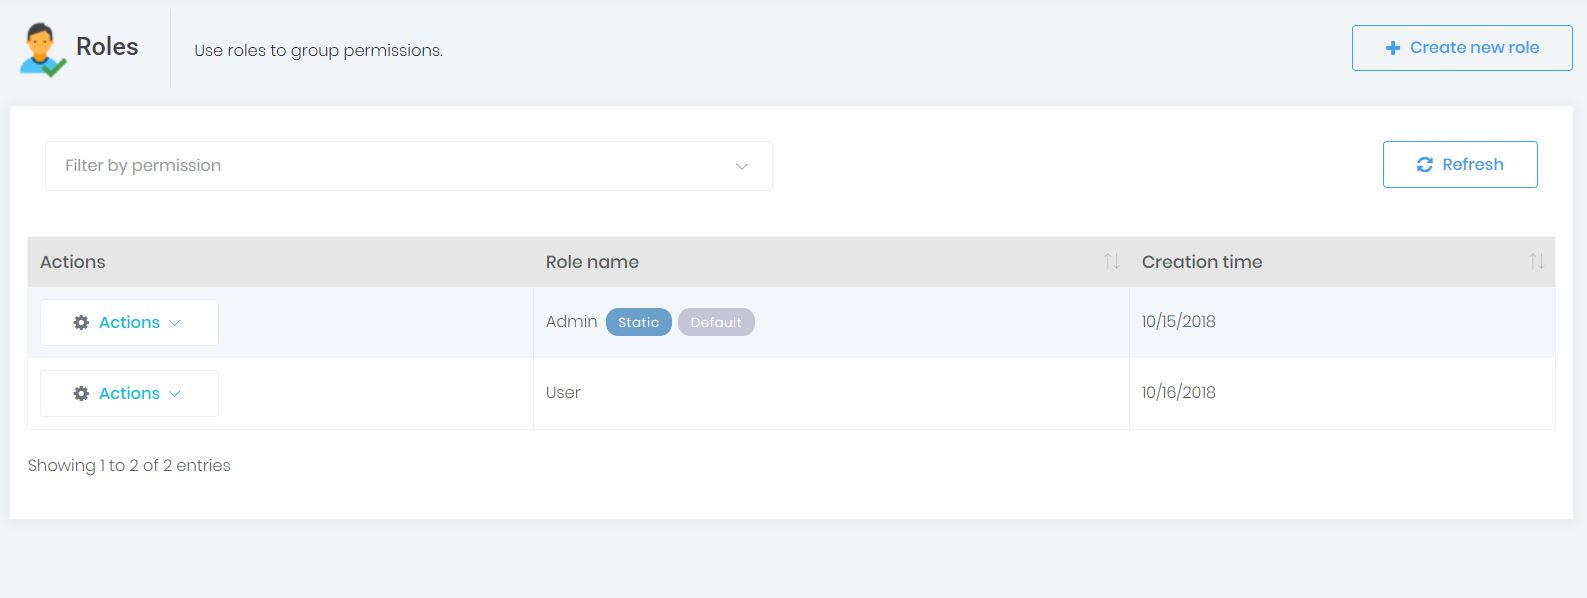Click the gear icon in User row
This screenshot has height=598, width=1587.
point(81,394)
